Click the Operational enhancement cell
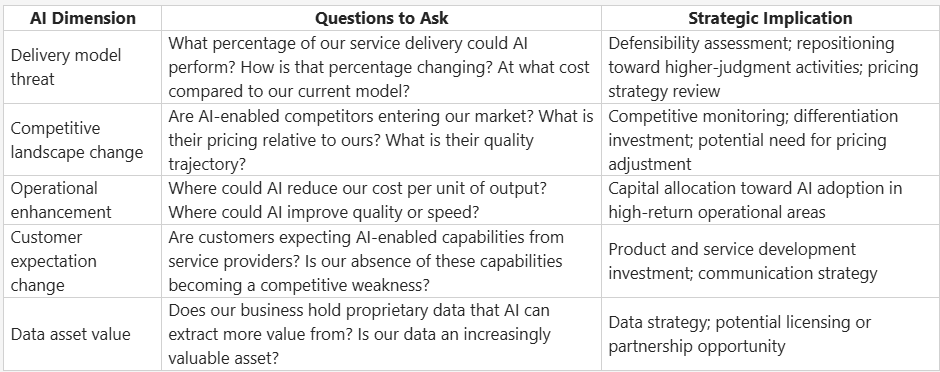This screenshot has width=940, height=372. (83, 200)
